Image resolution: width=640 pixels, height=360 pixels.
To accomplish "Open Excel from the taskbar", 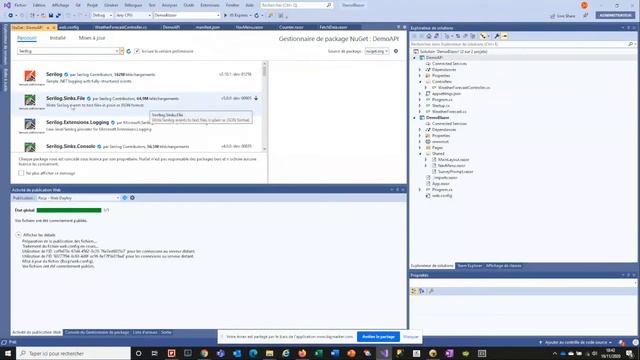I will point(318,353).
